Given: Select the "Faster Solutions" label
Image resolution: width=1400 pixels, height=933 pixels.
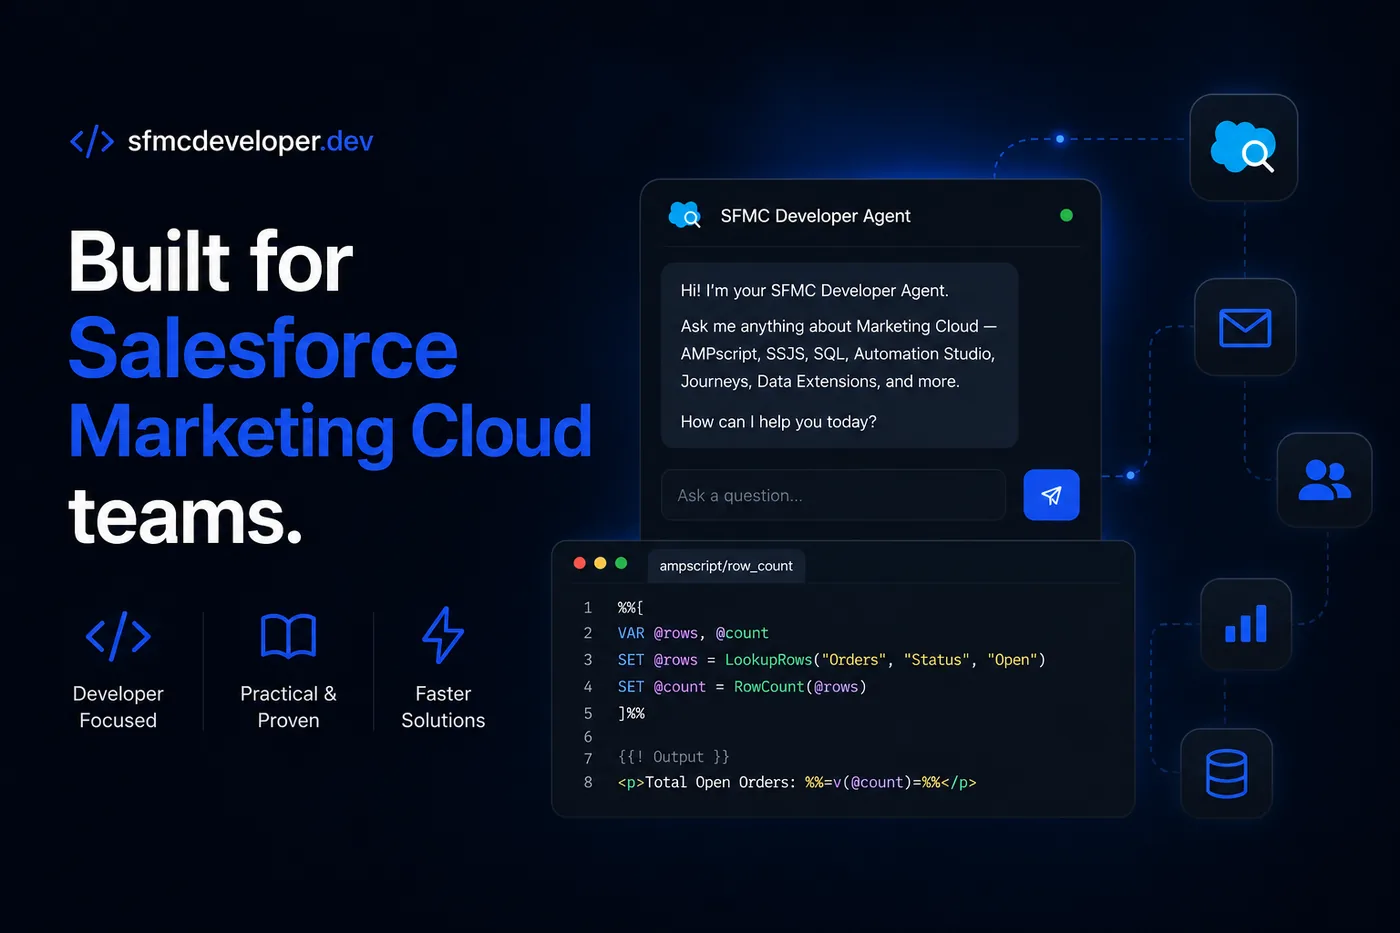Looking at the screenshot, I should (x=443, y=707).
